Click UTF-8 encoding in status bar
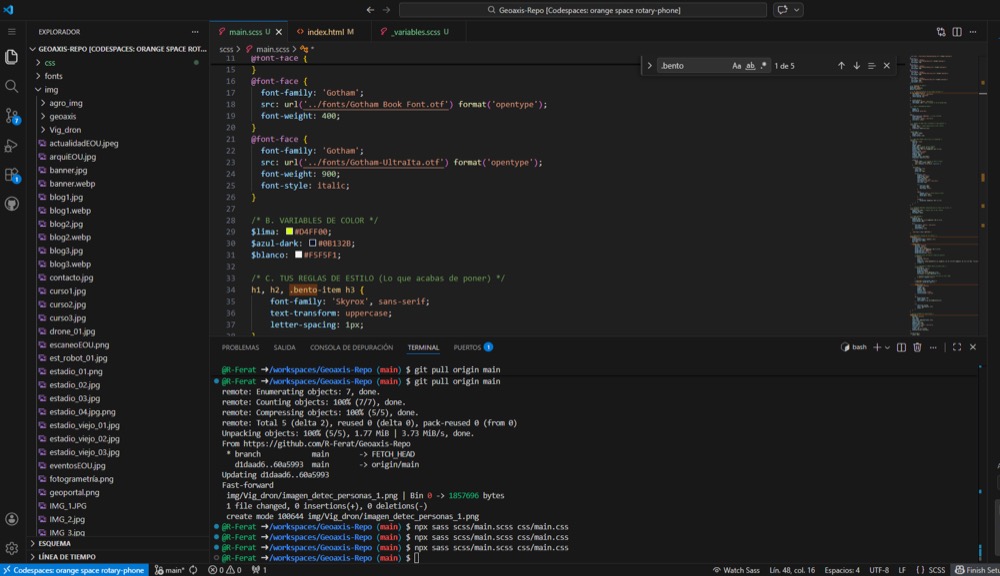 879,570
